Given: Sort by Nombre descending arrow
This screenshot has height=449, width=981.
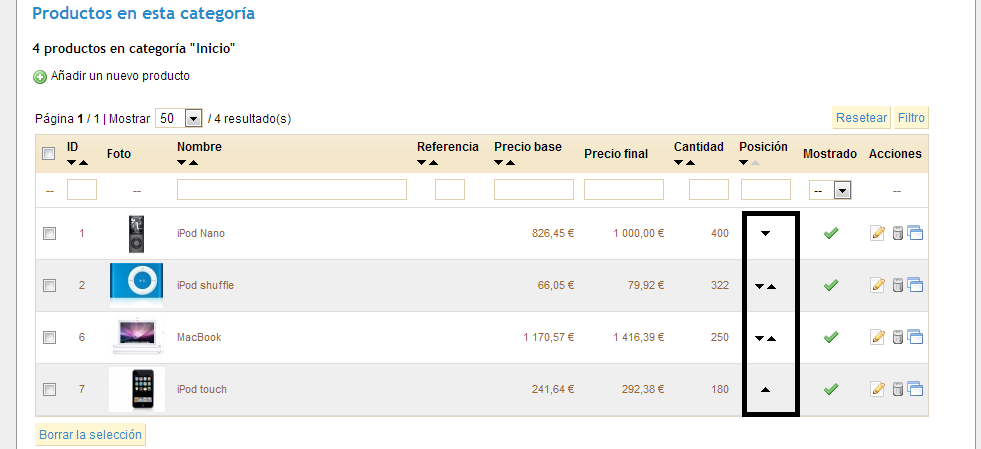Looking at the screenshot, I should [x=183, y=162].
